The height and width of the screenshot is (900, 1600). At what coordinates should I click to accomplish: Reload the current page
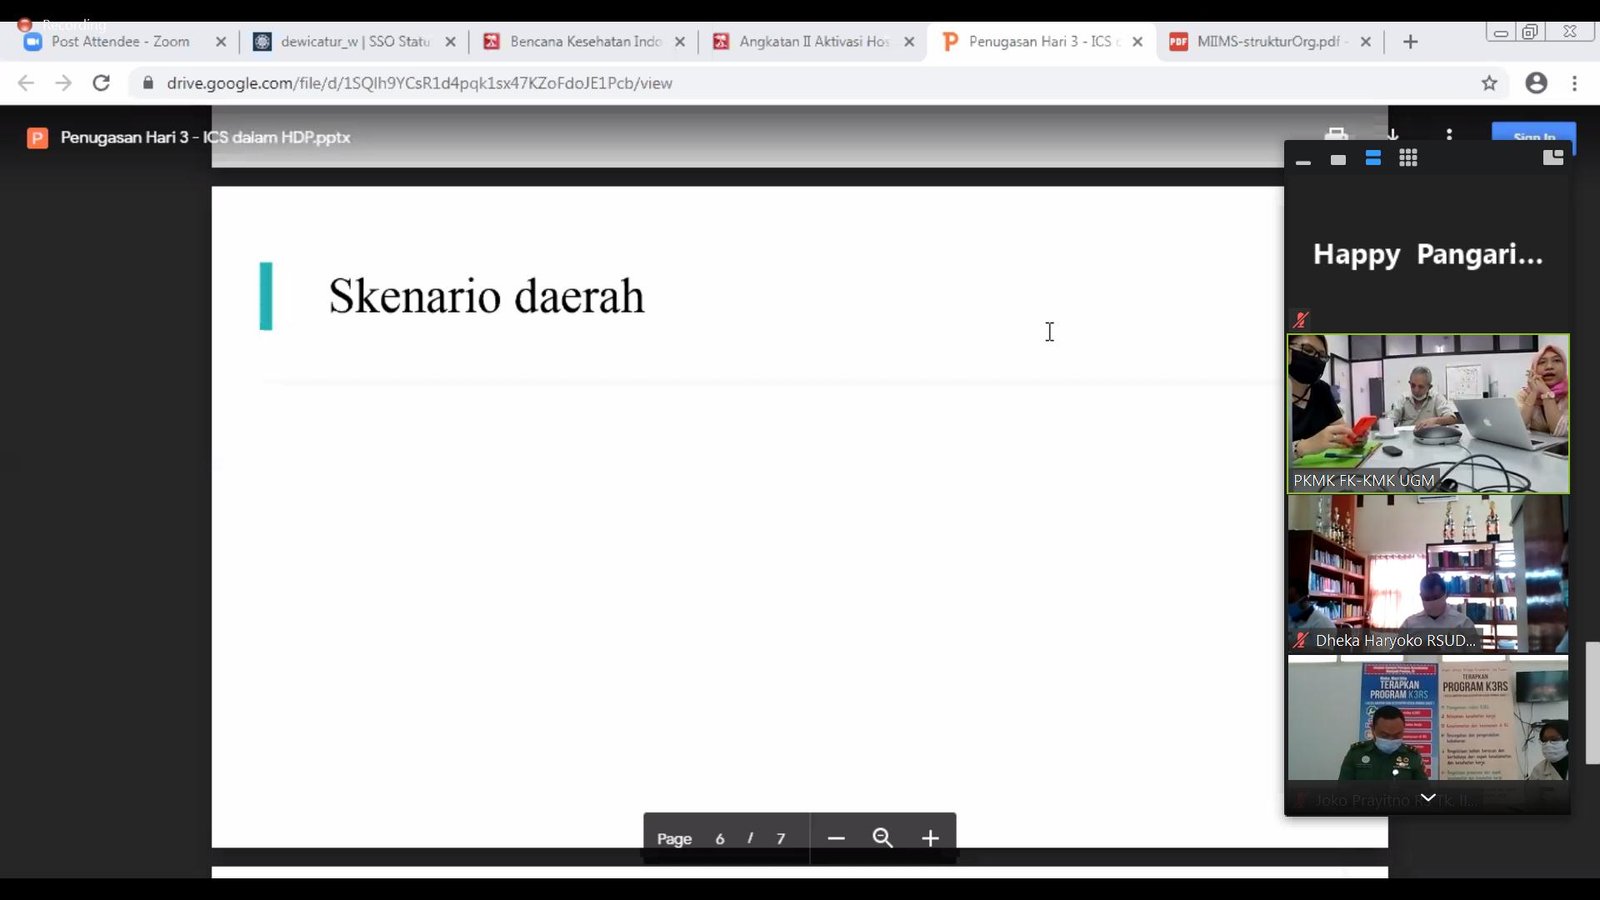pos(101,83)
